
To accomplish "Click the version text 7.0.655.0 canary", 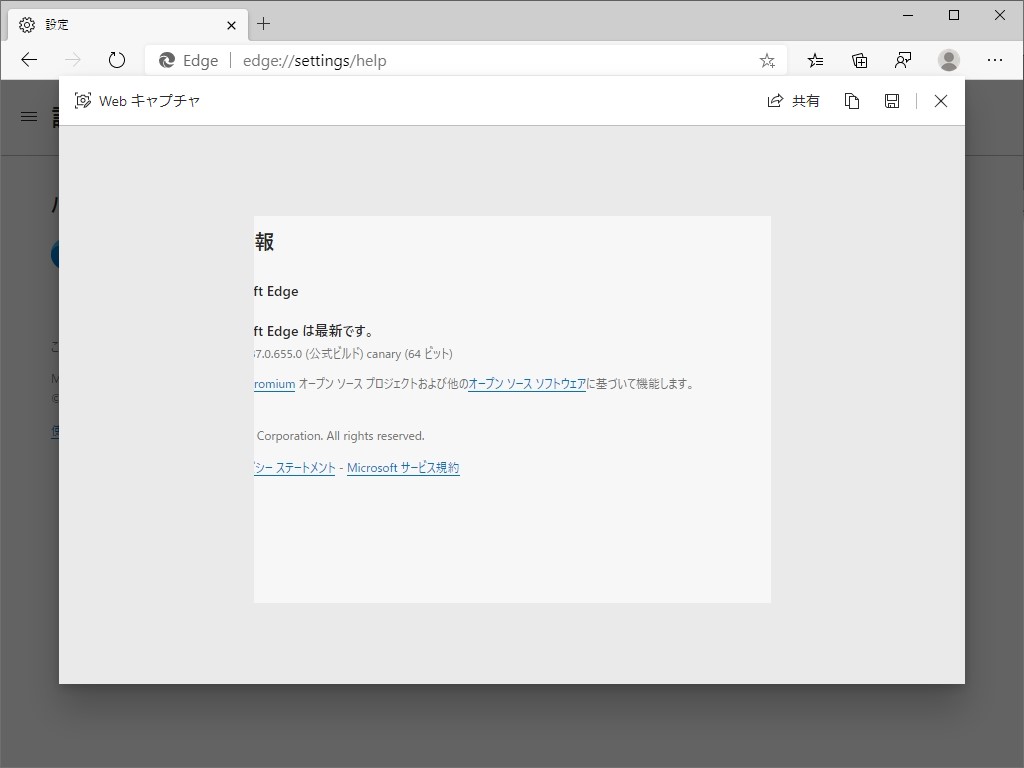I will click(x=353, y=354).
